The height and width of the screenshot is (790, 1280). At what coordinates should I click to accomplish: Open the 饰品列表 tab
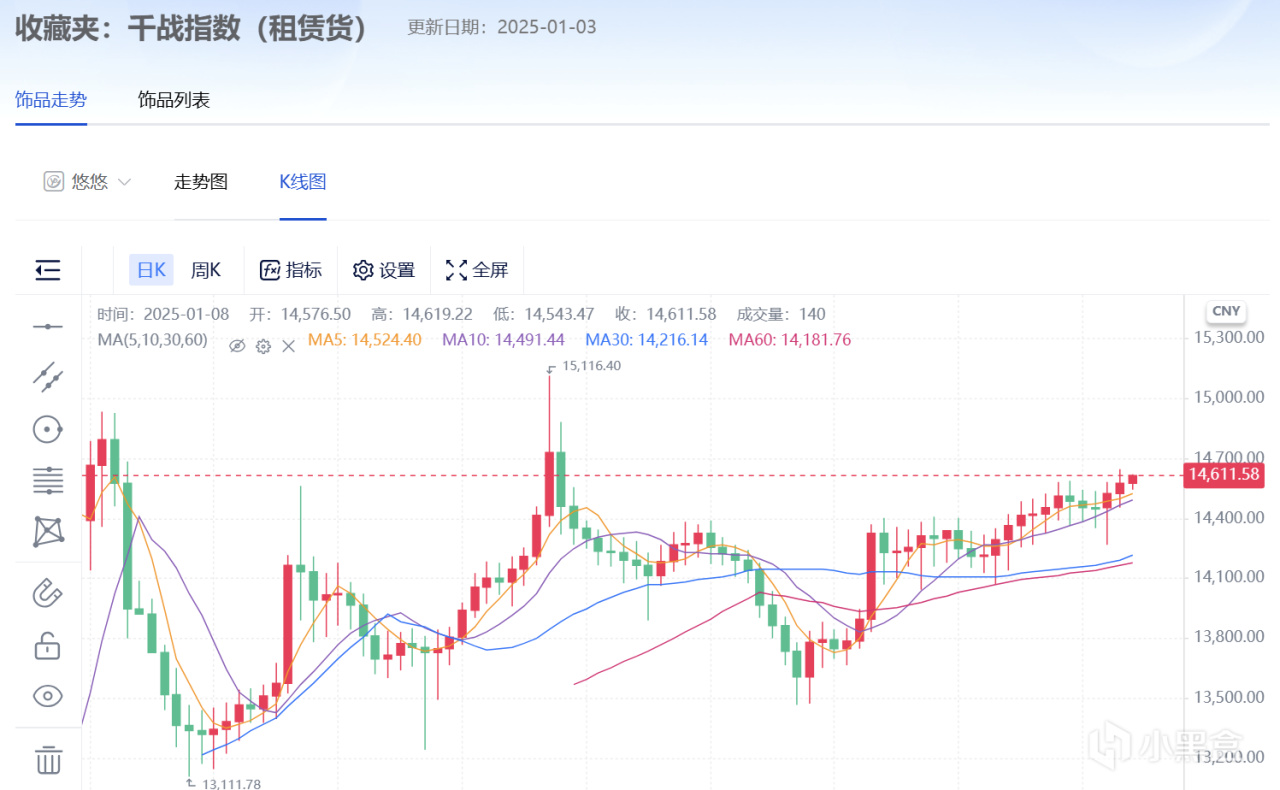174,100
